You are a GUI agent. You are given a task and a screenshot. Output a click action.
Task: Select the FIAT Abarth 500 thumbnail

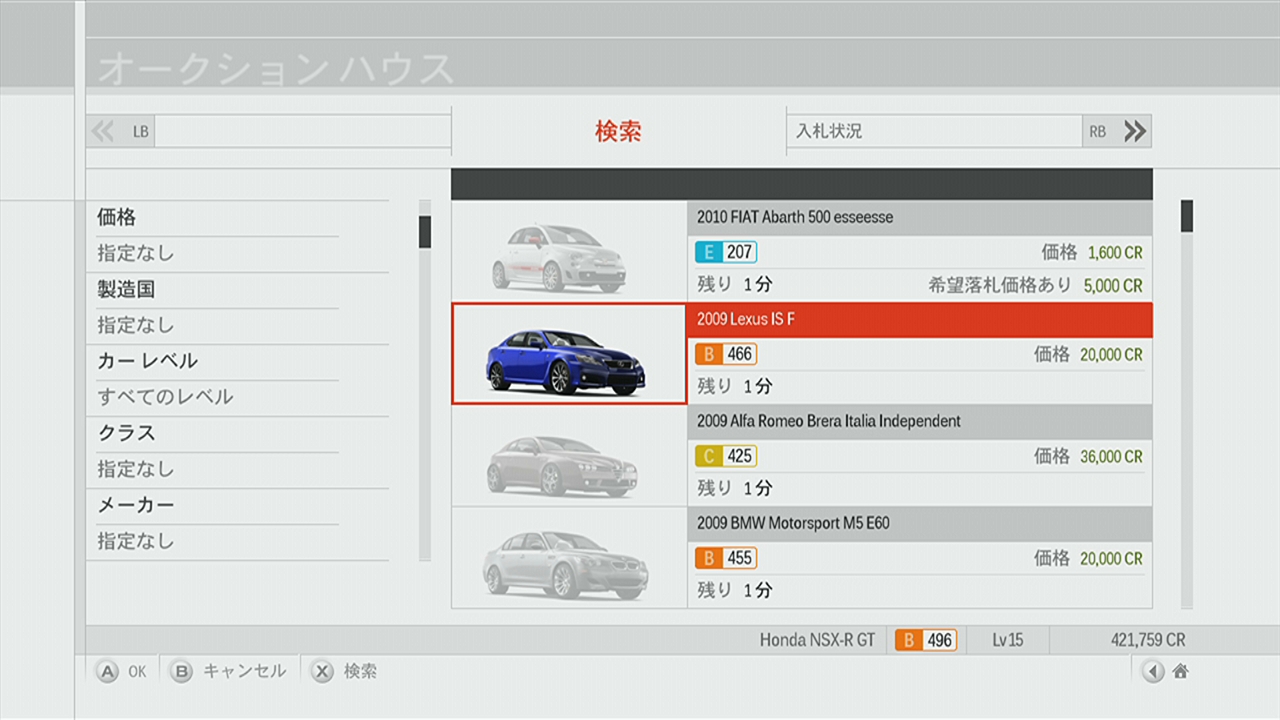point(569,252)
